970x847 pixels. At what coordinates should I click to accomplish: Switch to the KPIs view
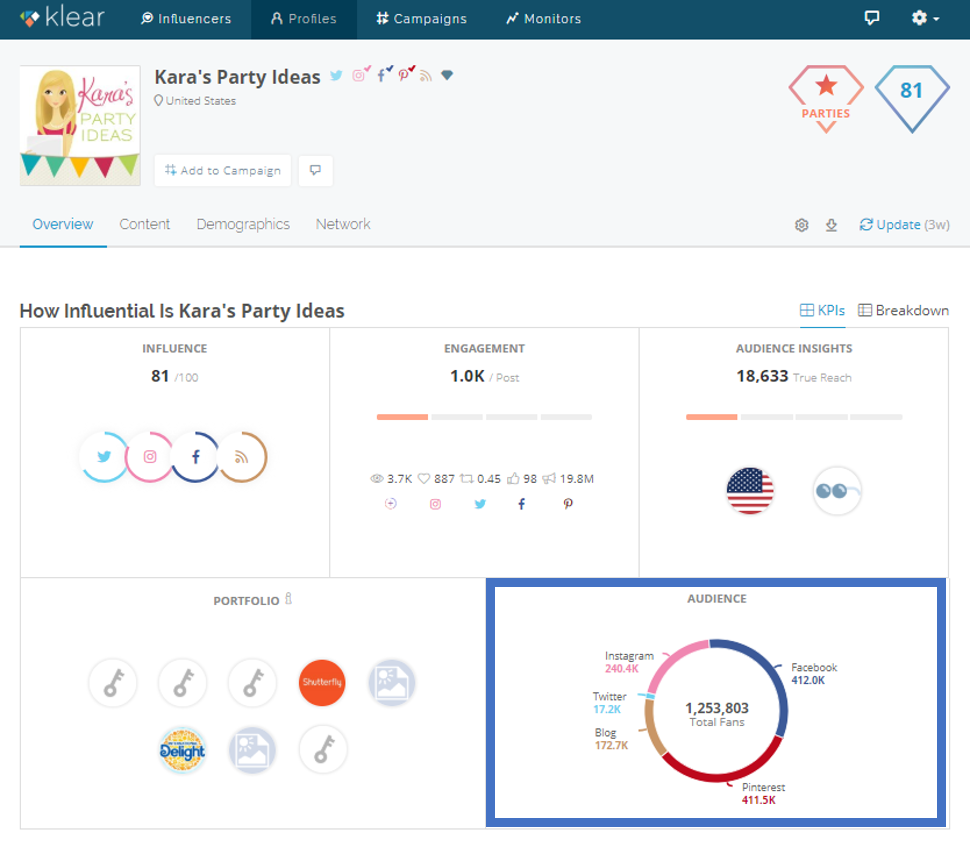822,311
